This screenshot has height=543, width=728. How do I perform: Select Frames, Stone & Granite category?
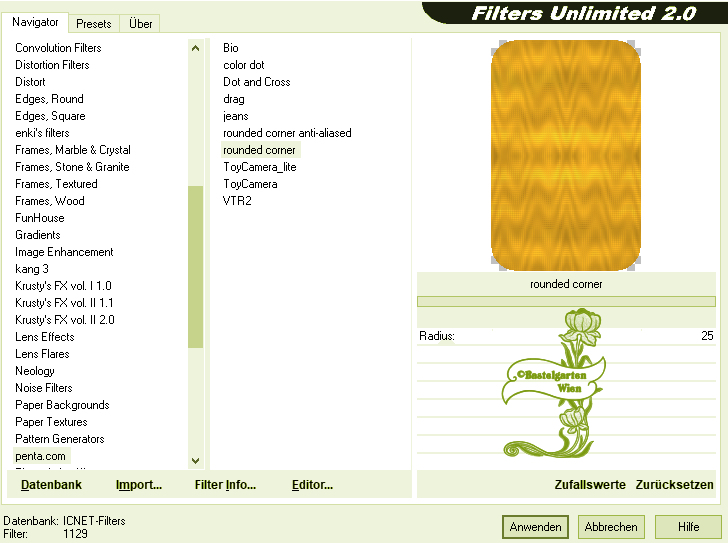point(72,167)
